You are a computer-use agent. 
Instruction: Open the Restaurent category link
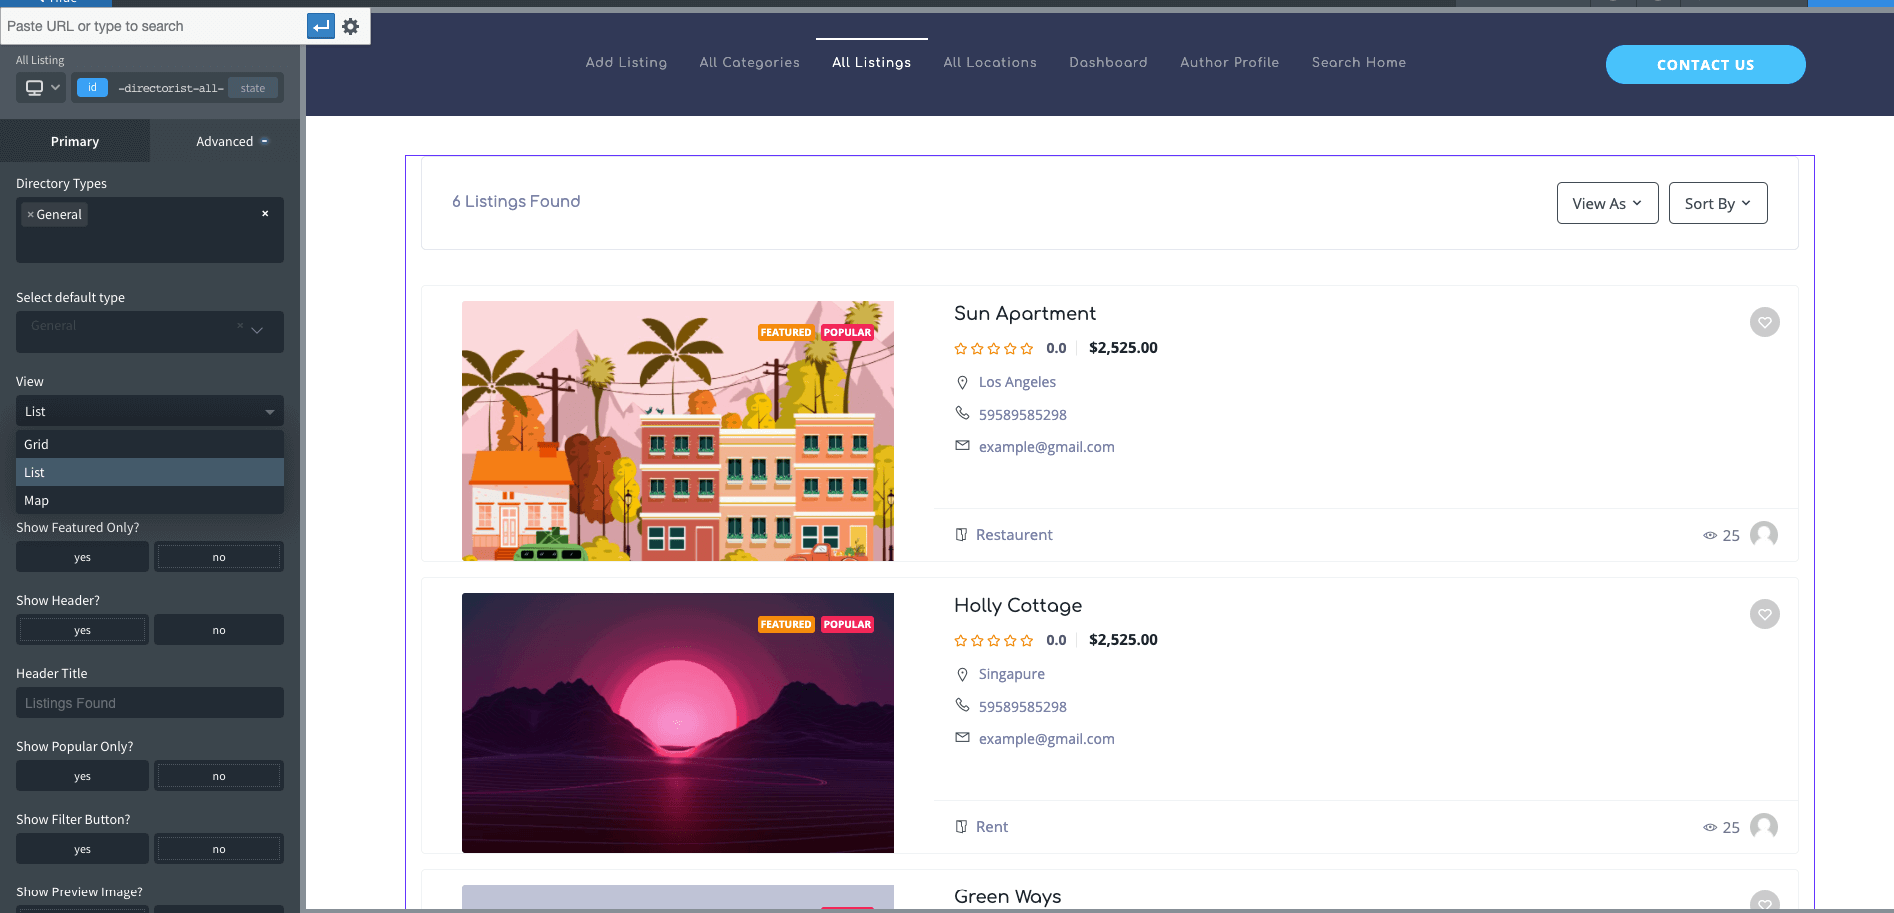[x=1013, y=535]
